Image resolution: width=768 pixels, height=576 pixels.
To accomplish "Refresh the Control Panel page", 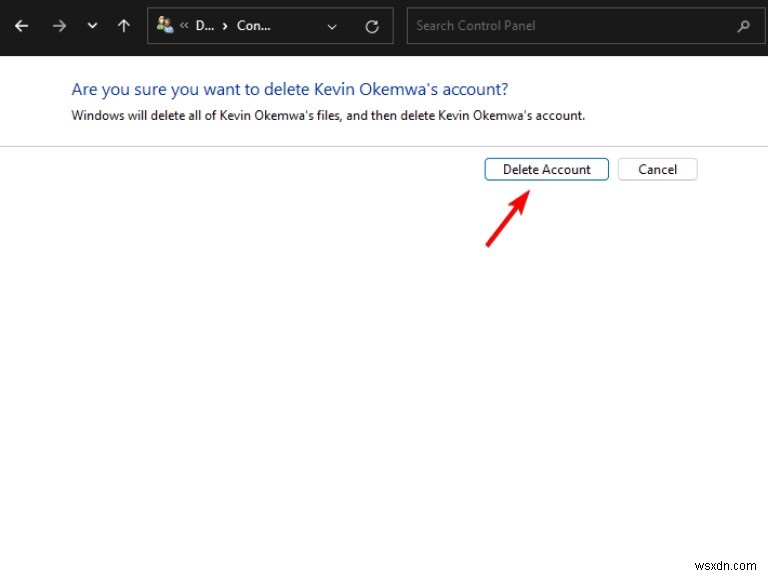I will (372, 26).
